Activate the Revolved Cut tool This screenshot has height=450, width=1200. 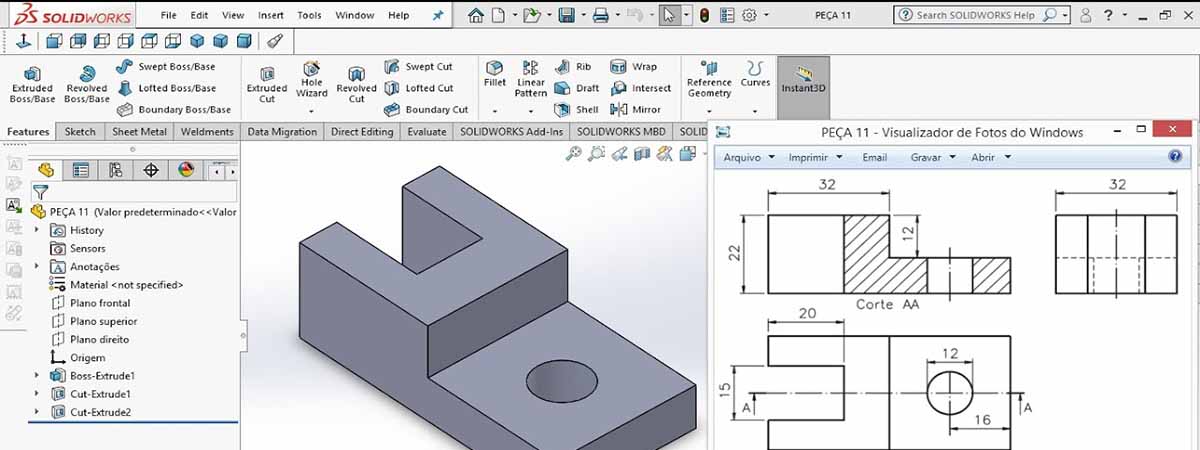click(x=356, y=85)
